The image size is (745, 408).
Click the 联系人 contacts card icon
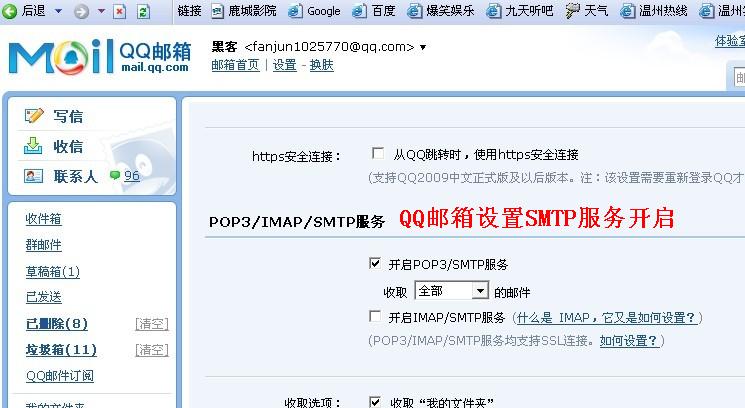tap(33, 176)
